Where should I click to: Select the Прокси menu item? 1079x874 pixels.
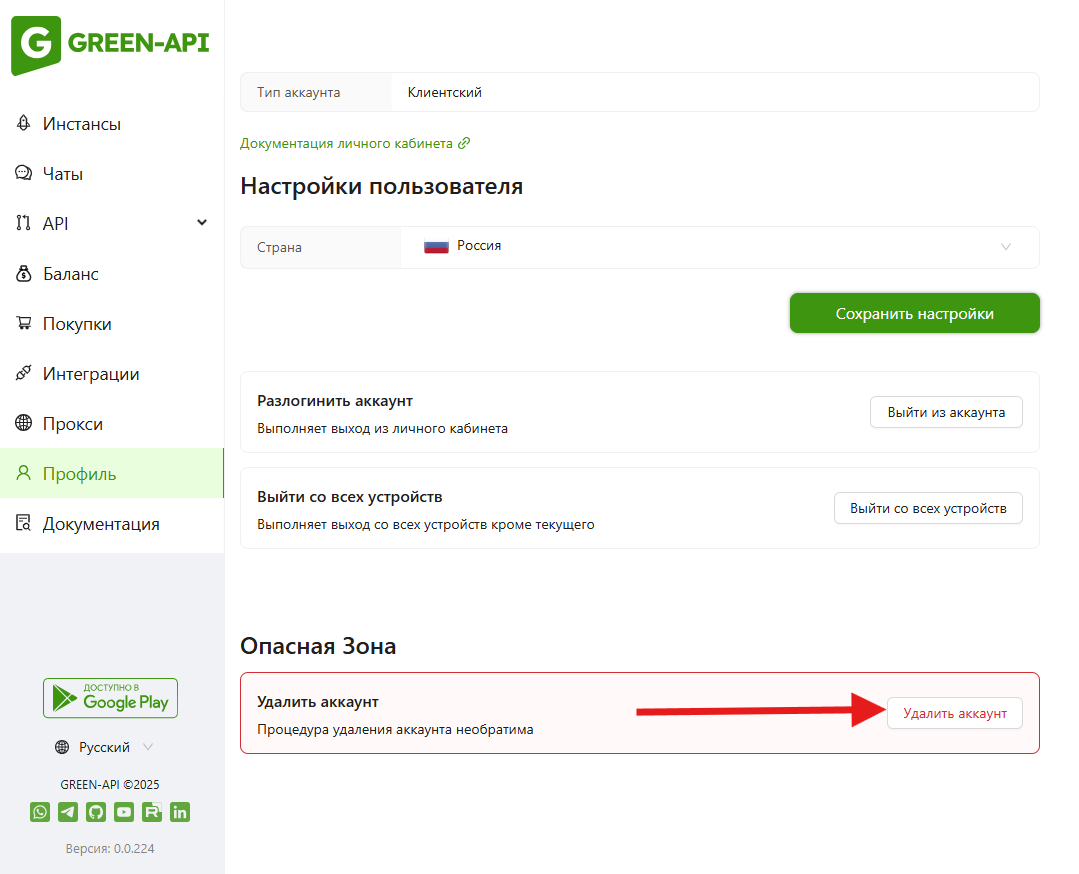click(72, 424)
